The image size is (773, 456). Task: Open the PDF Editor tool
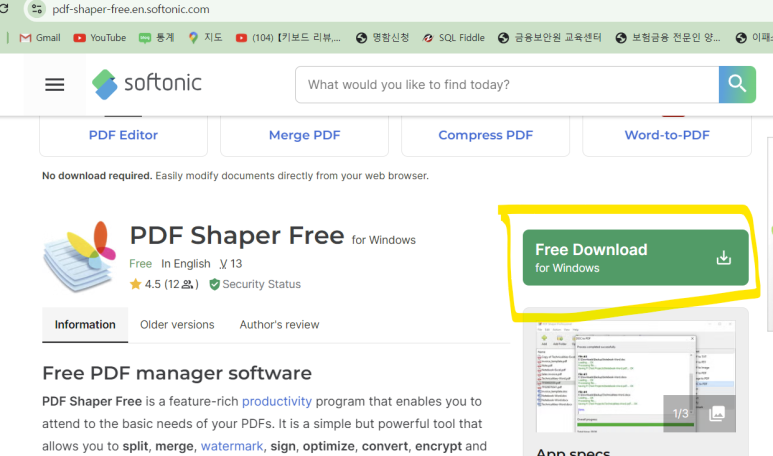point(123,135)
